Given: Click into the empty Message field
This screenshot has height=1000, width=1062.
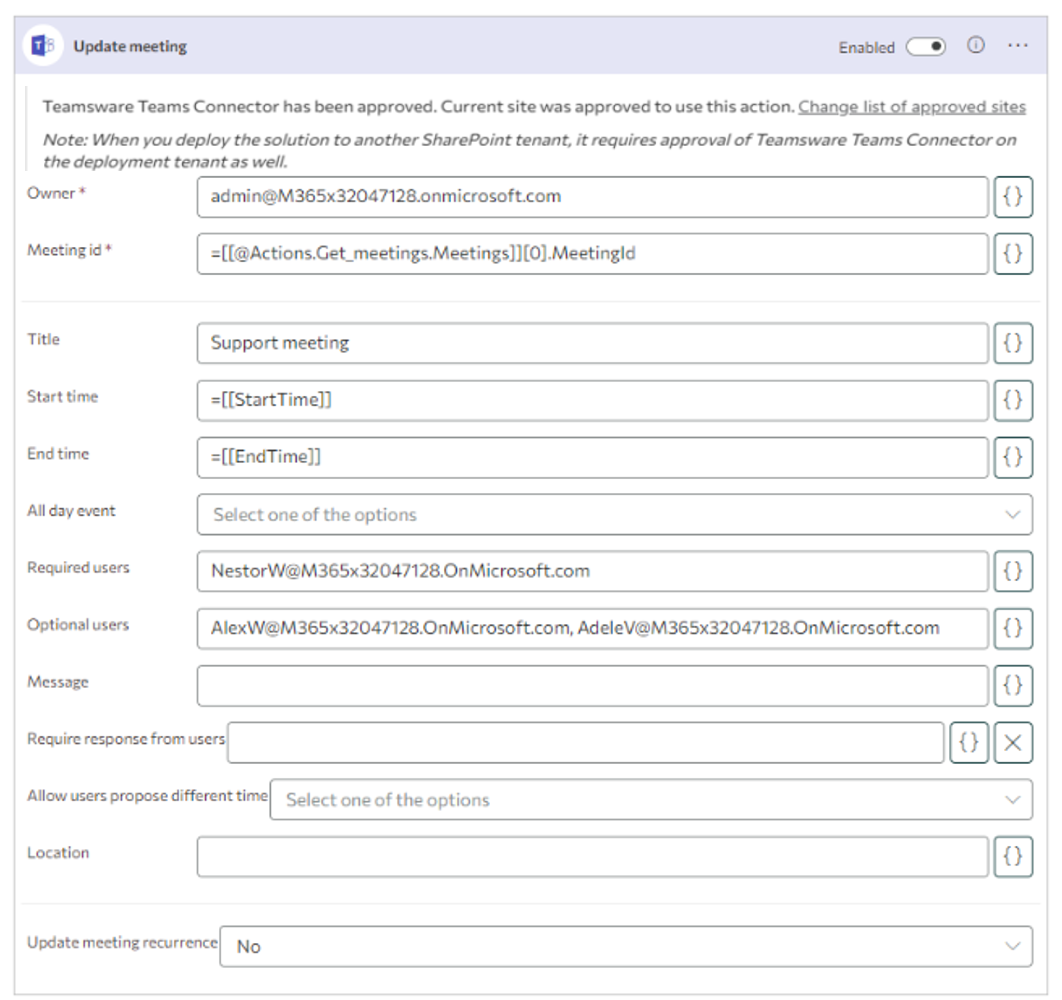Looking at the screenshot, I should coord(593,686).
